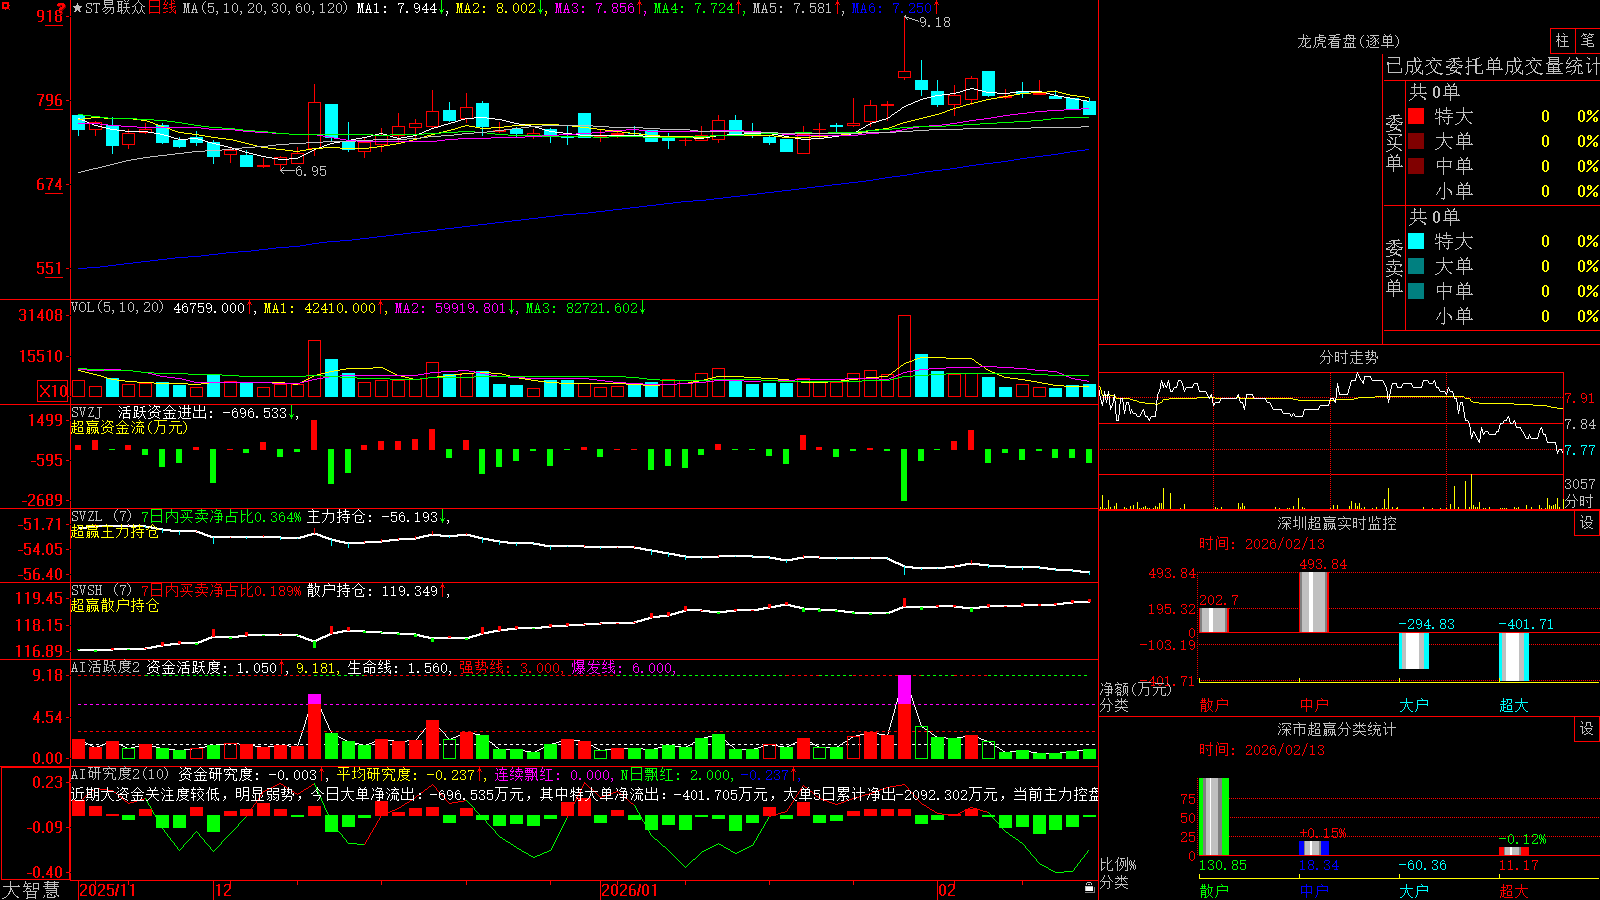
Task: Click 超大 label in 分类统计 chart
Action: 1513,890
